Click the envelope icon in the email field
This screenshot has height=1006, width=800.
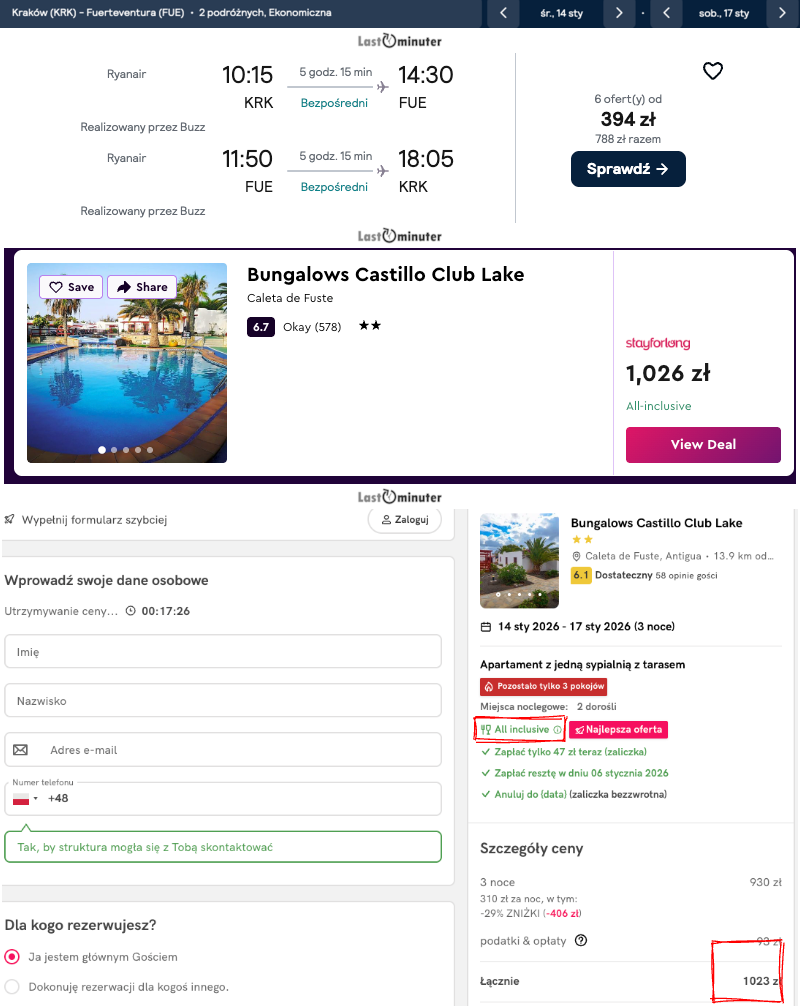[21, 750]
